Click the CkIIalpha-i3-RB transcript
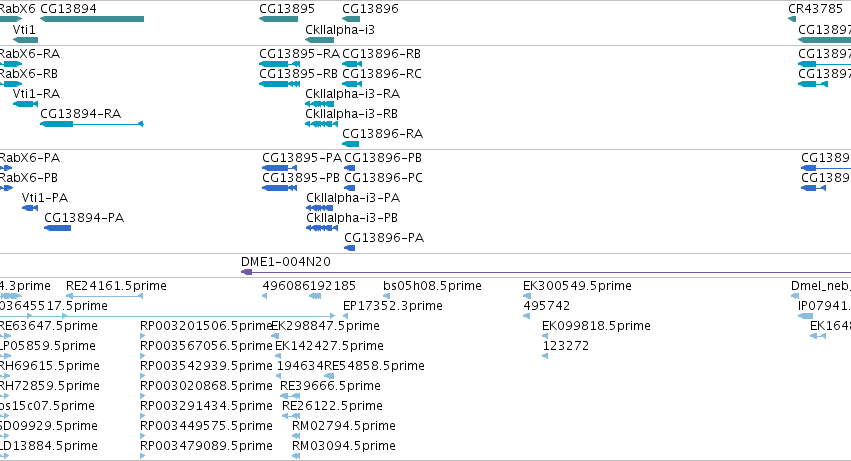Screen dimensions: 851x461 pyautogui.click(x=322, y=124)
